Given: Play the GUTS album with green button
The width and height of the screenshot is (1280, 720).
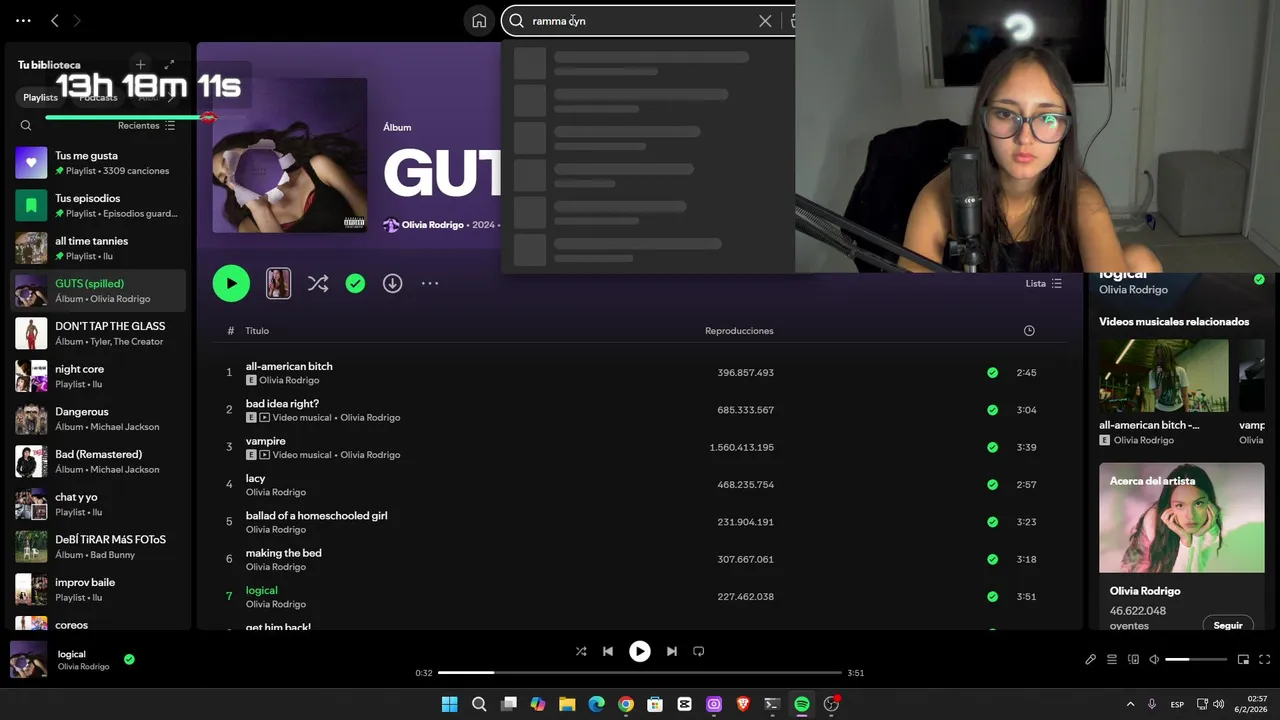Looking at the screenshot, I should click(231, 283).
